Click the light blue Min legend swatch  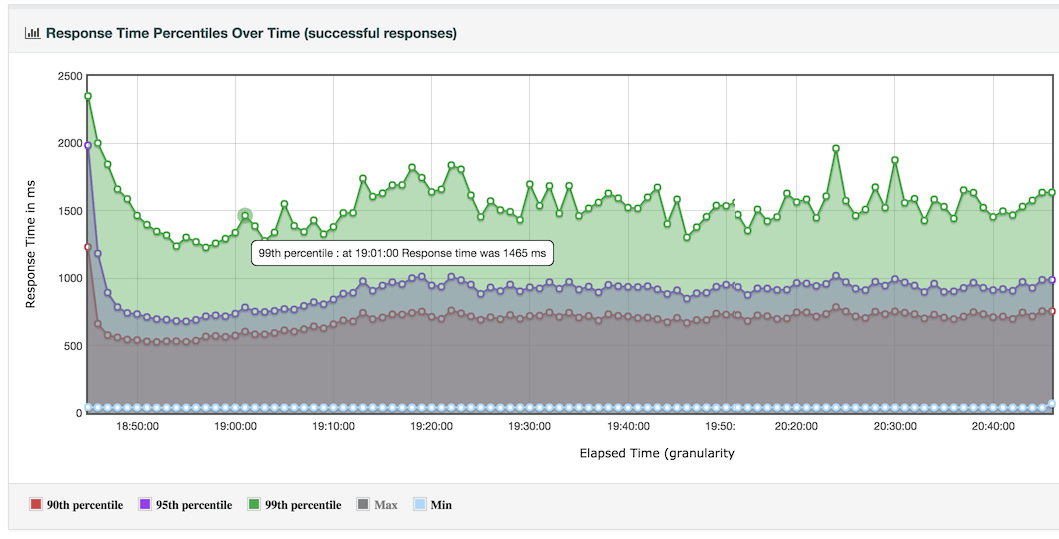pyautogui.click(x=420, y=505)
